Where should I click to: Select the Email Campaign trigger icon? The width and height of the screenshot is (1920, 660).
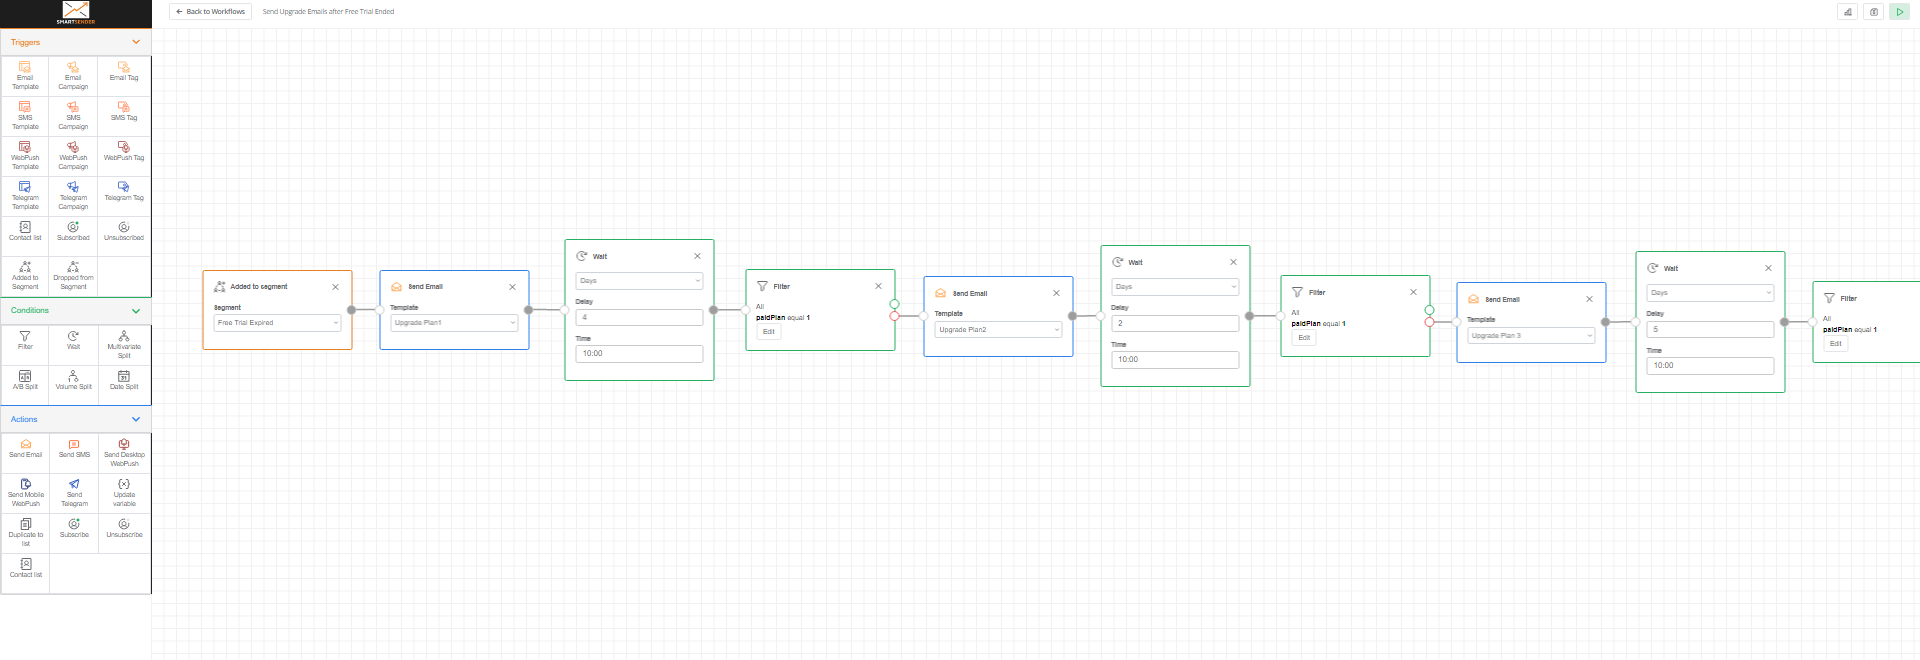click(73, 68)
